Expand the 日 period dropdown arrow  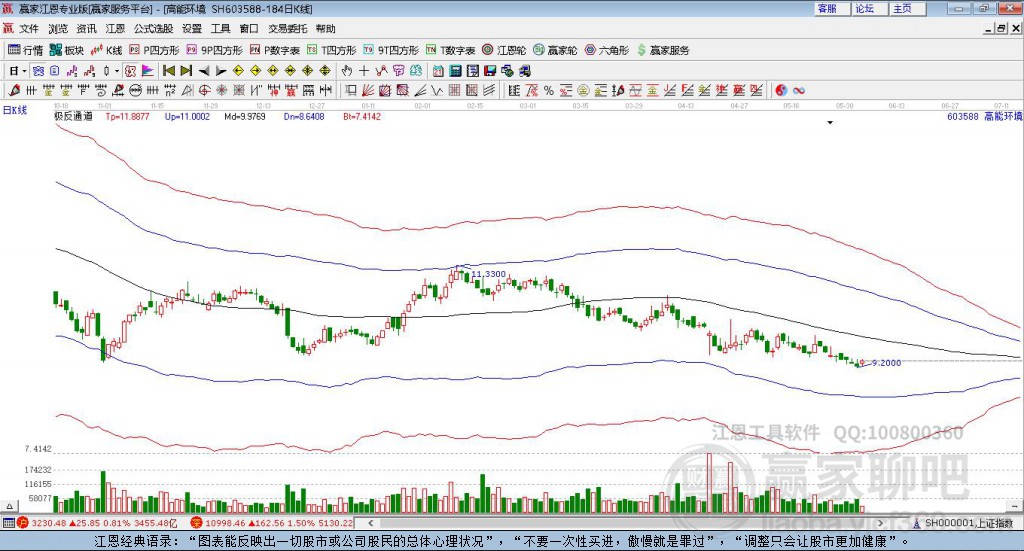coord(24,71)
